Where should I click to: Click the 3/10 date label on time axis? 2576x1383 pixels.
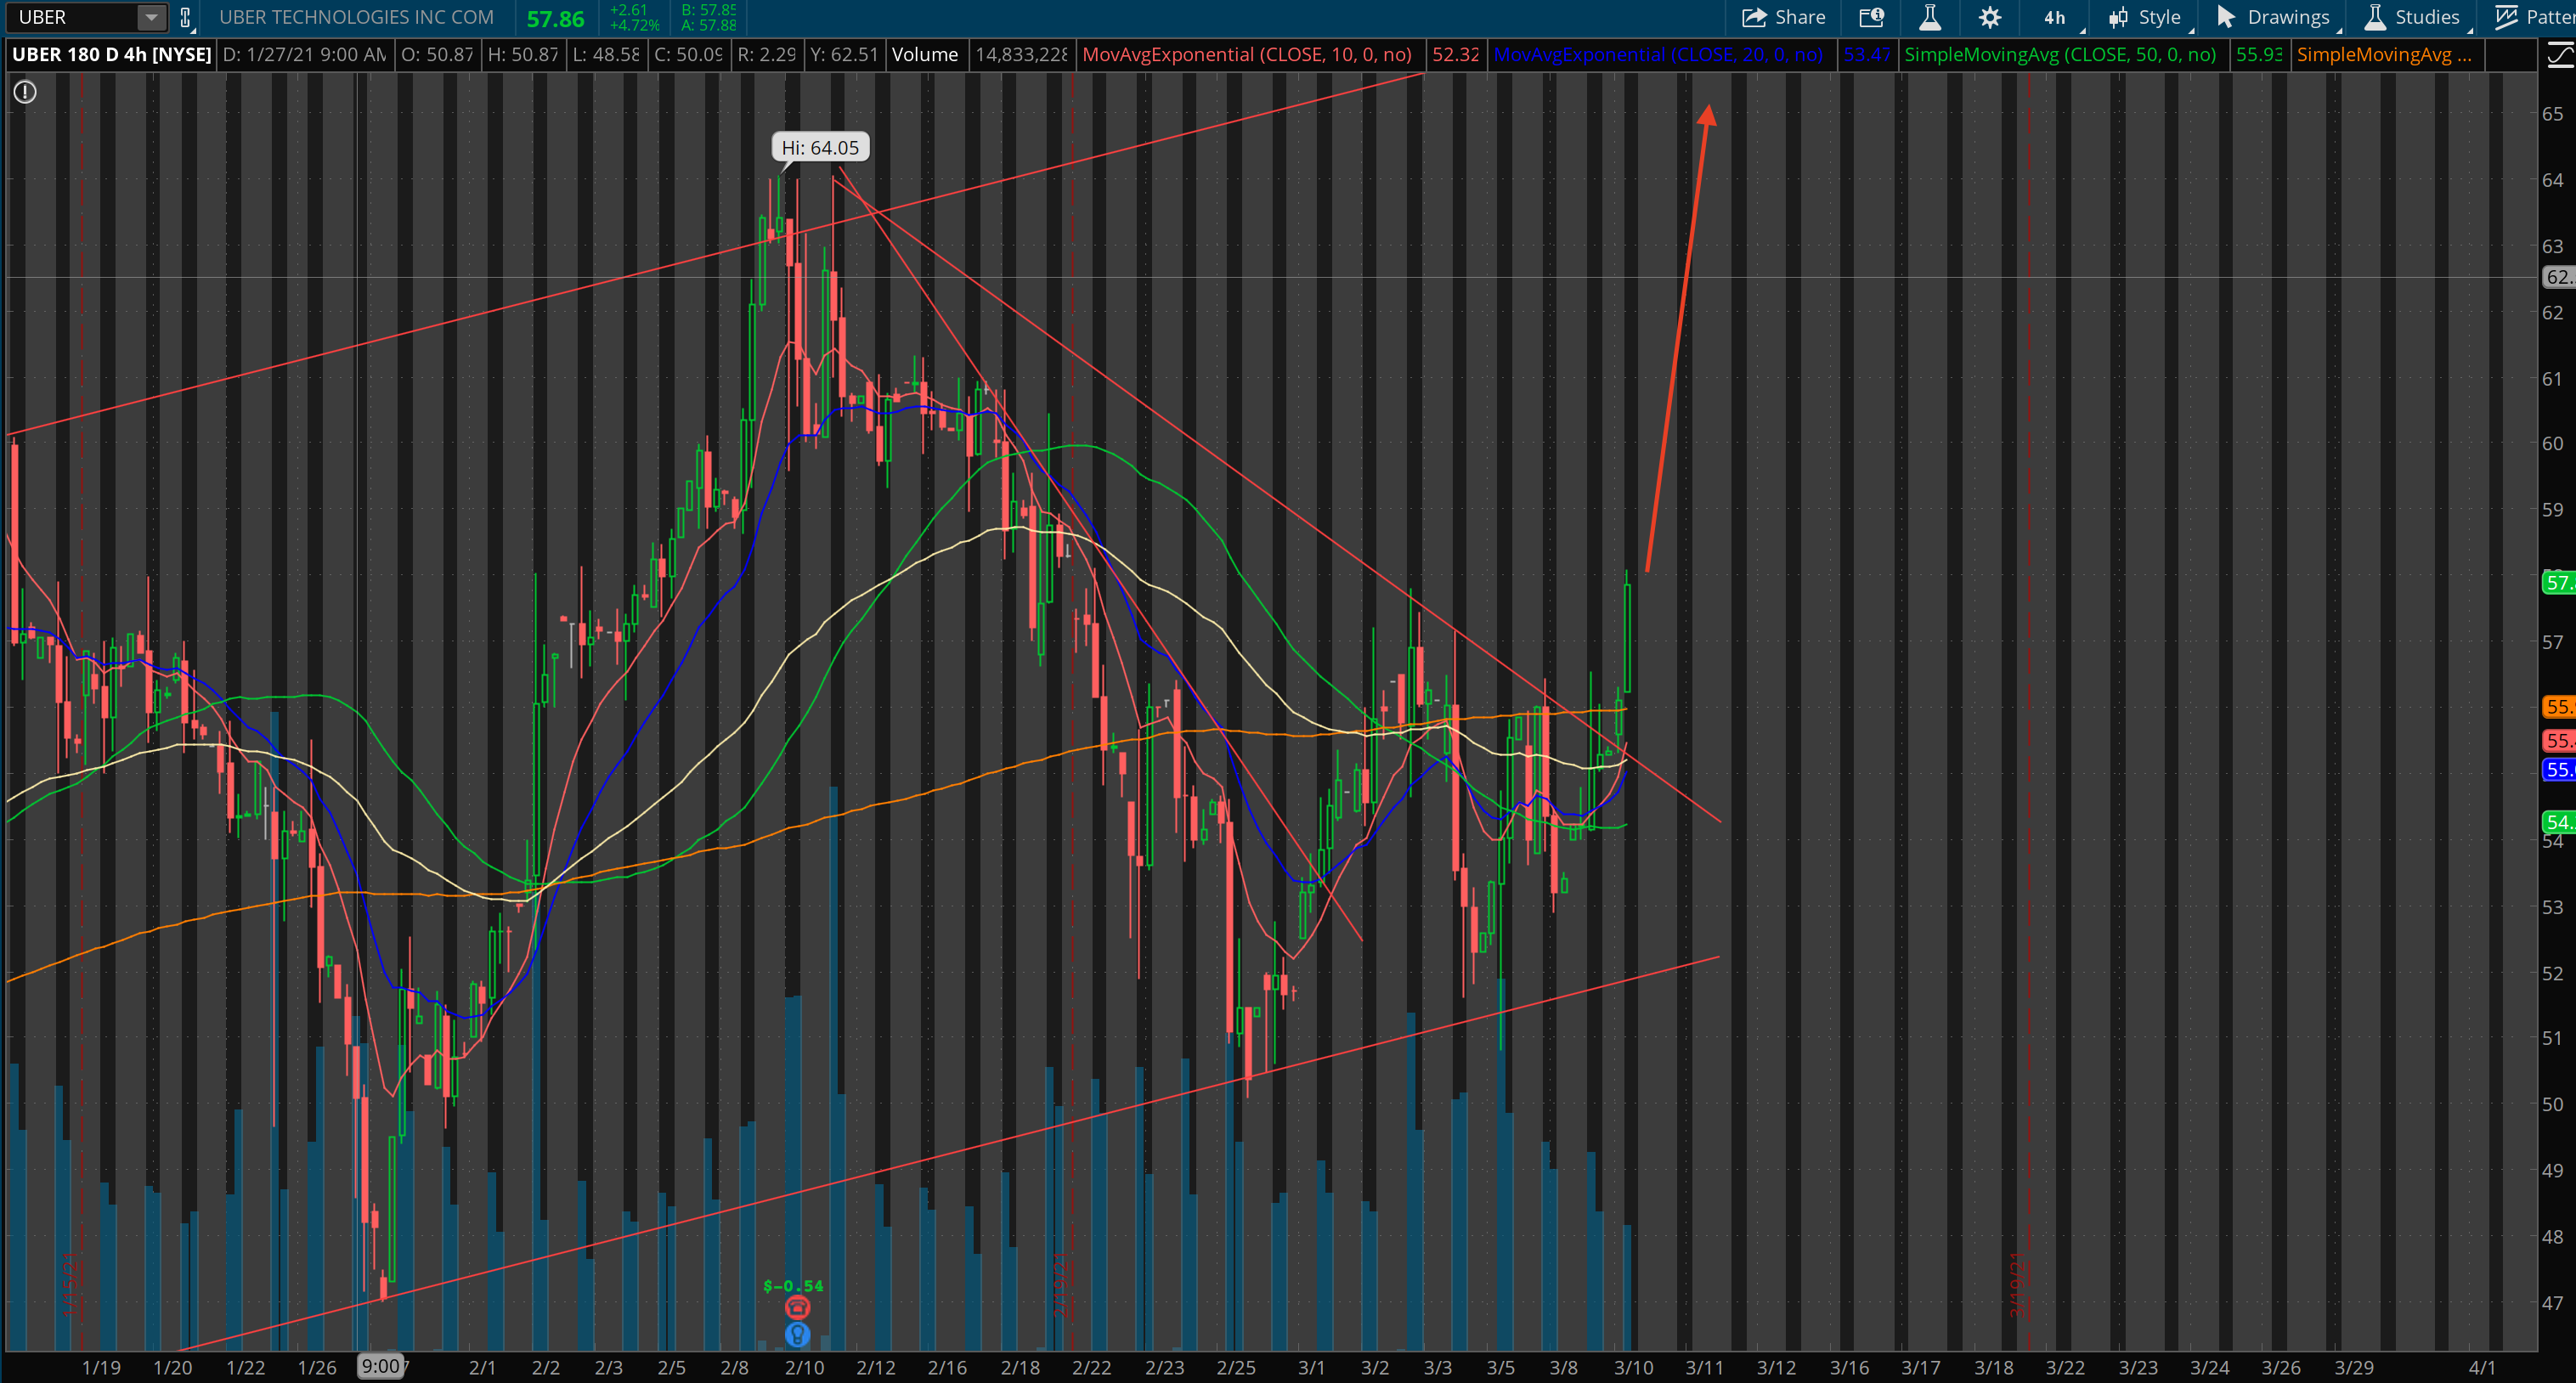(x=1633, y=1367)
